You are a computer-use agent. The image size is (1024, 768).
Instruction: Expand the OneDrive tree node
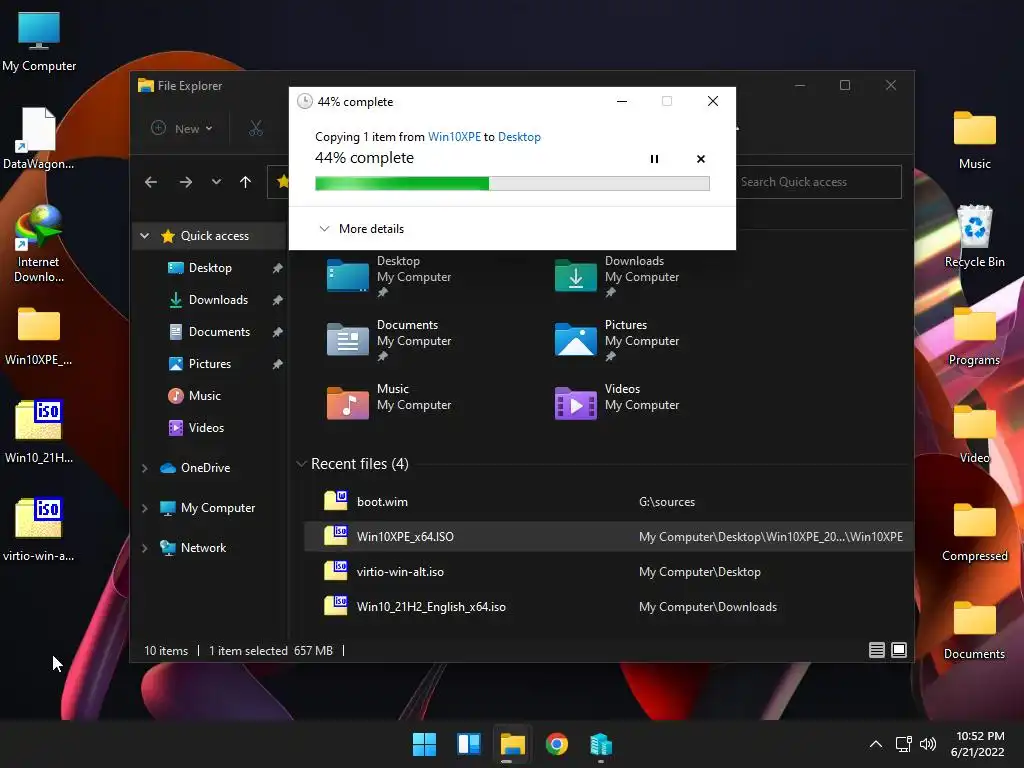coord(144,468)
